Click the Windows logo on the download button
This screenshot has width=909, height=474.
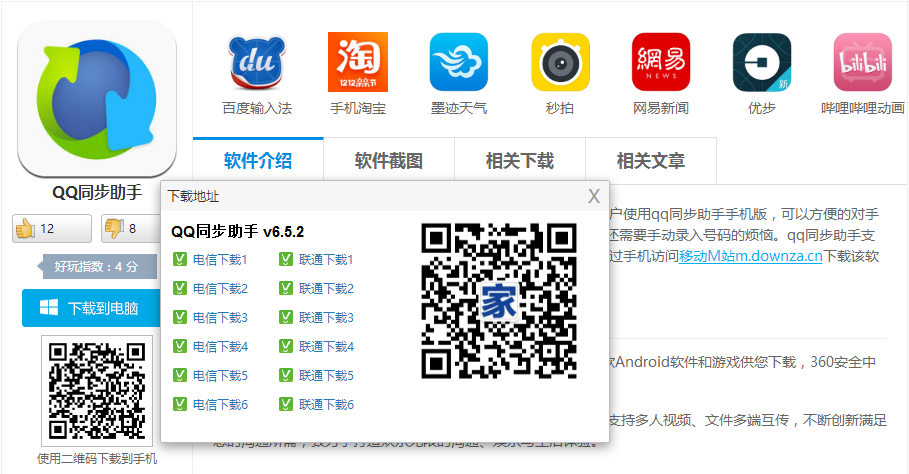coord(49,308)
